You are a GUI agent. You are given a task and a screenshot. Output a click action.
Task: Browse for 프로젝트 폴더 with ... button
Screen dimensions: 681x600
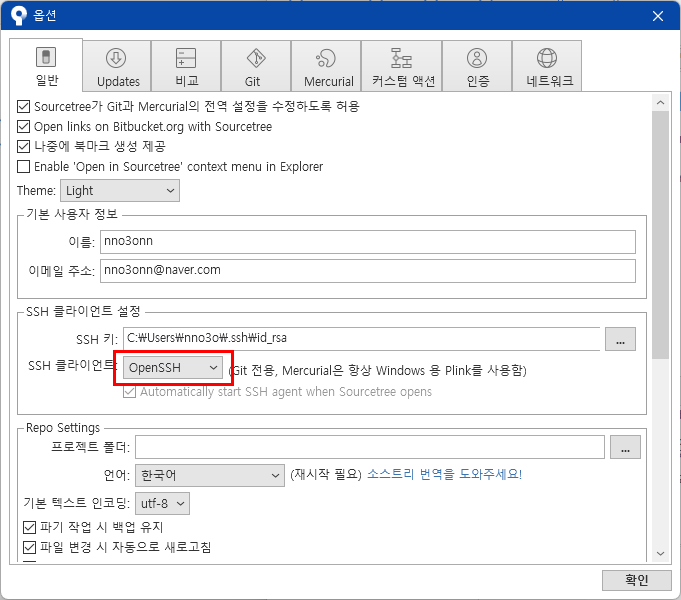click(625, 447)
